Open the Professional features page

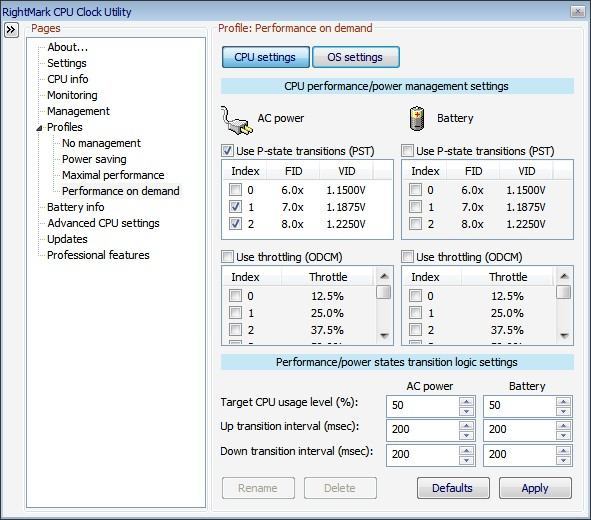click(x=98, y=255)
